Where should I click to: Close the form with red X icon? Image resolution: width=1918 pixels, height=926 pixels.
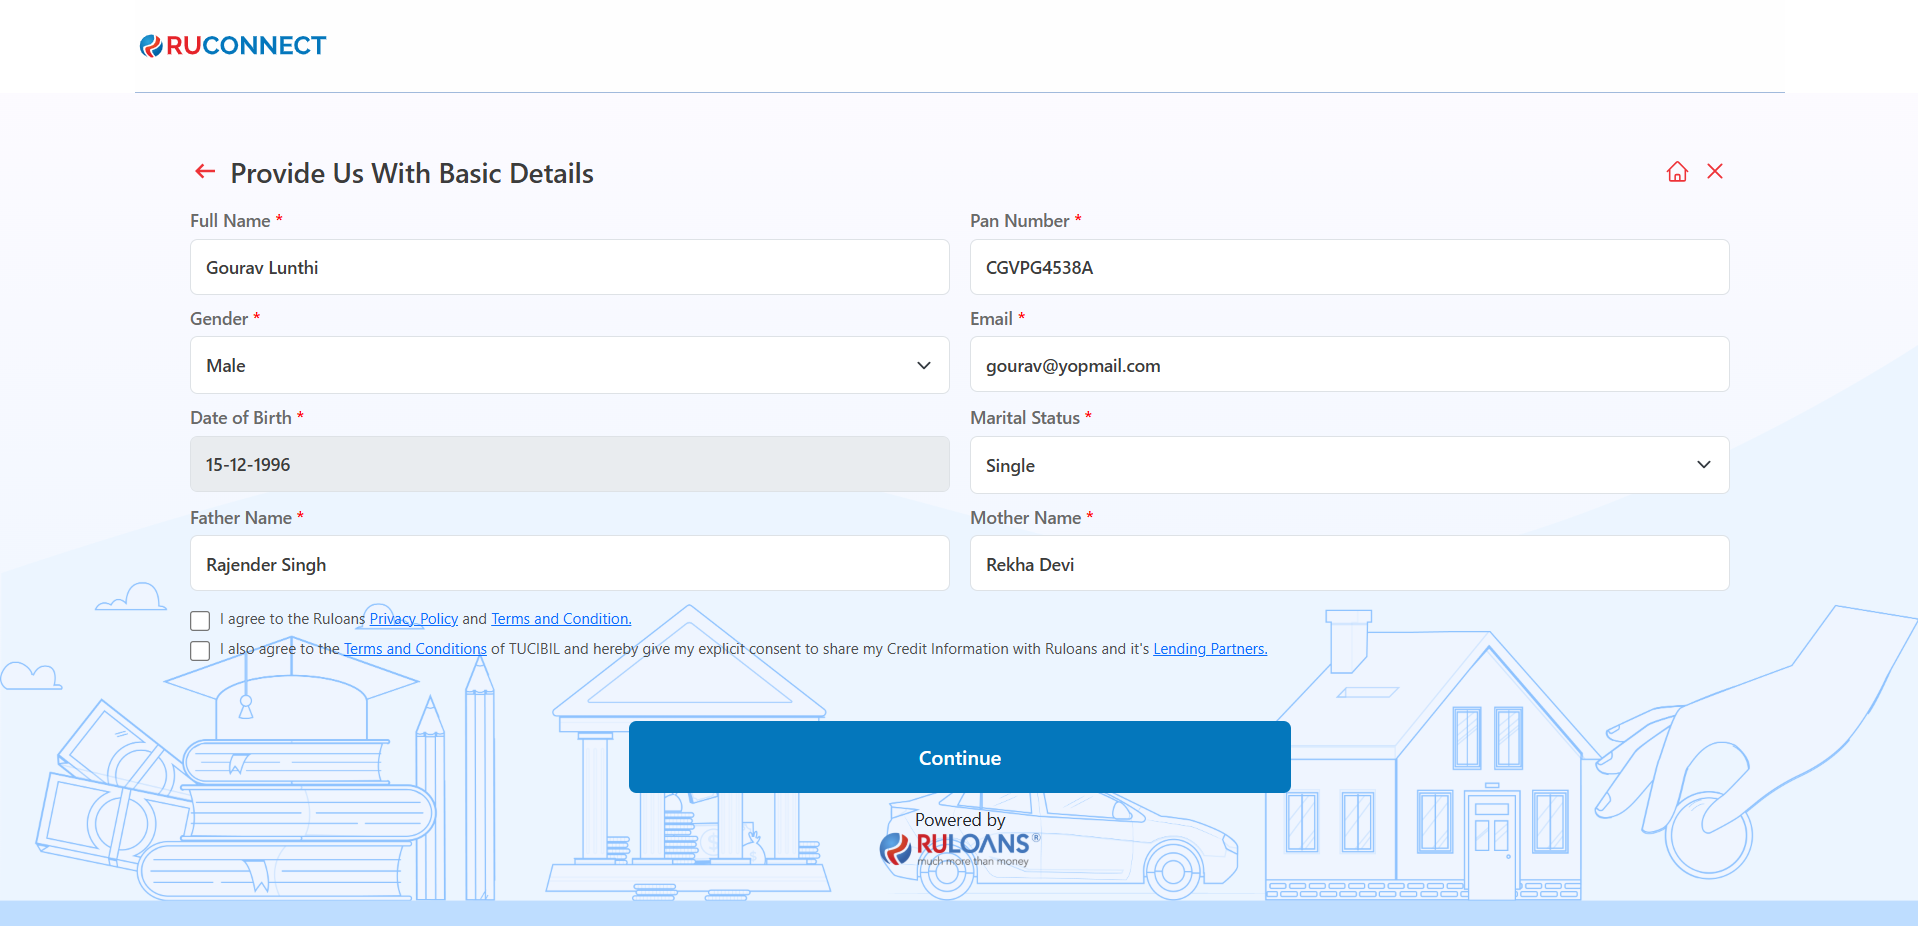(x=1714, y=172)
